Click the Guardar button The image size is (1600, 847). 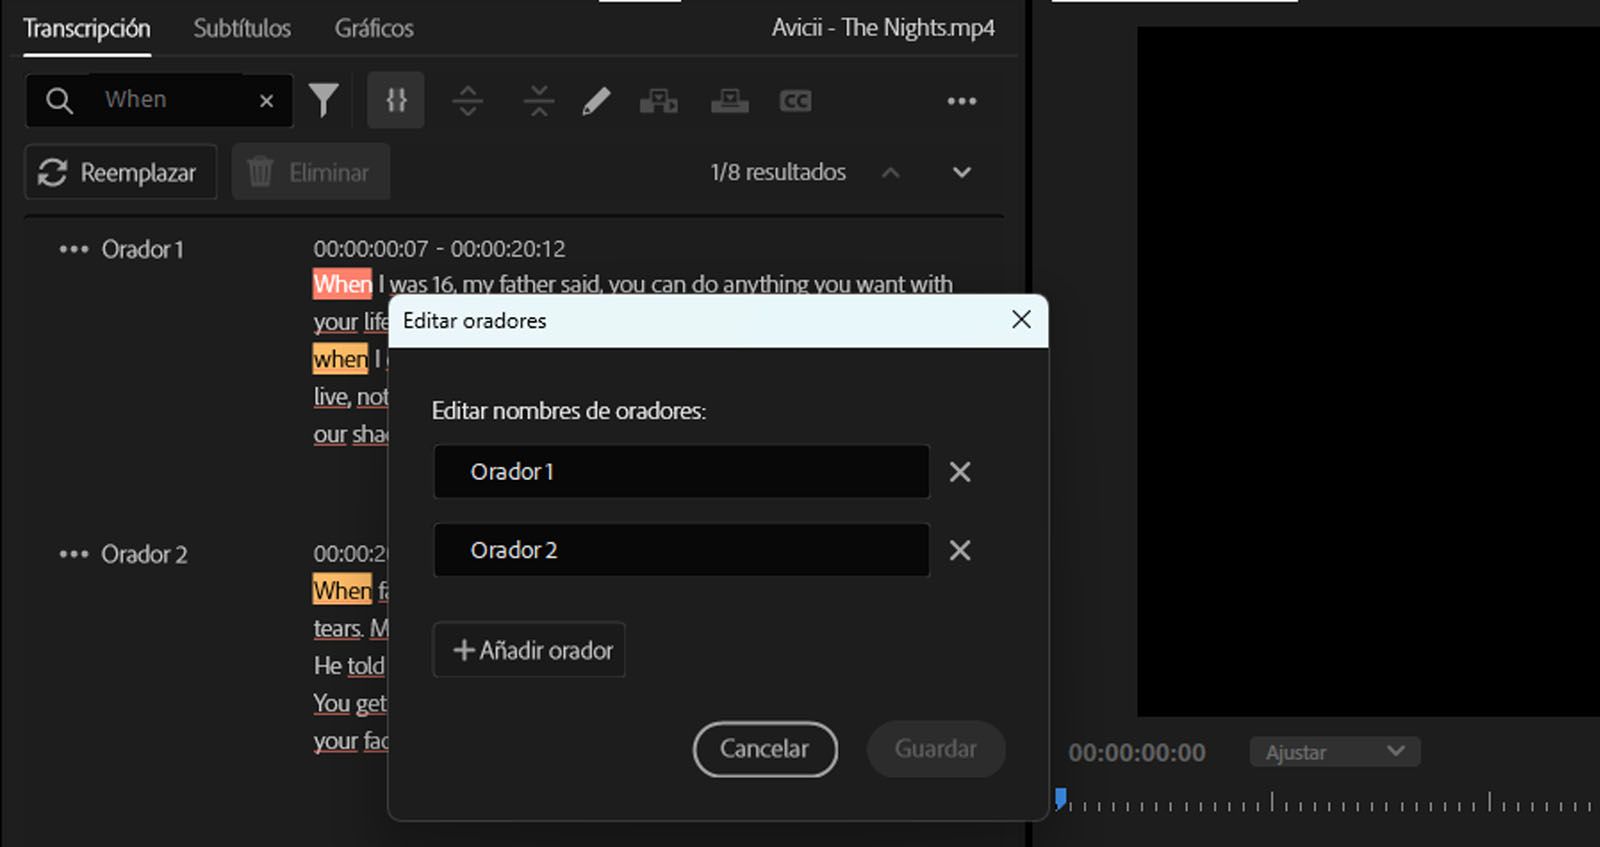point(936,749)
